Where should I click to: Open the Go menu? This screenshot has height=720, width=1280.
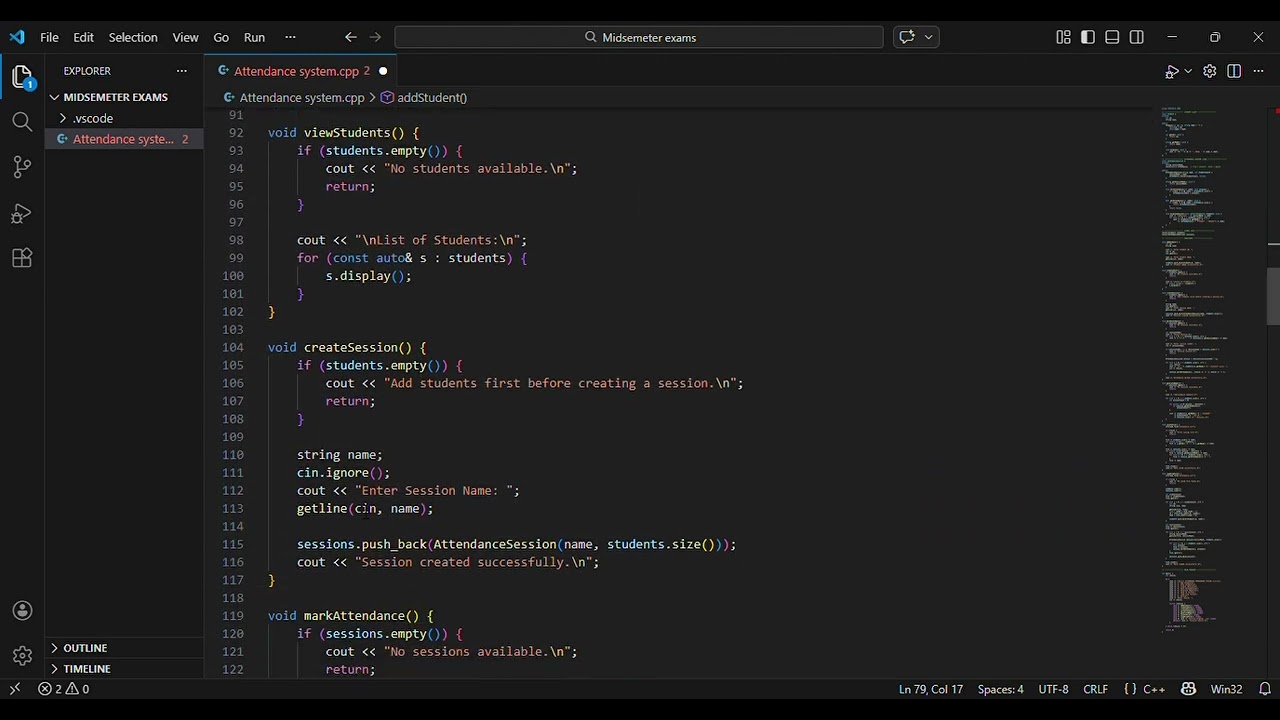[x=221, y=37]
